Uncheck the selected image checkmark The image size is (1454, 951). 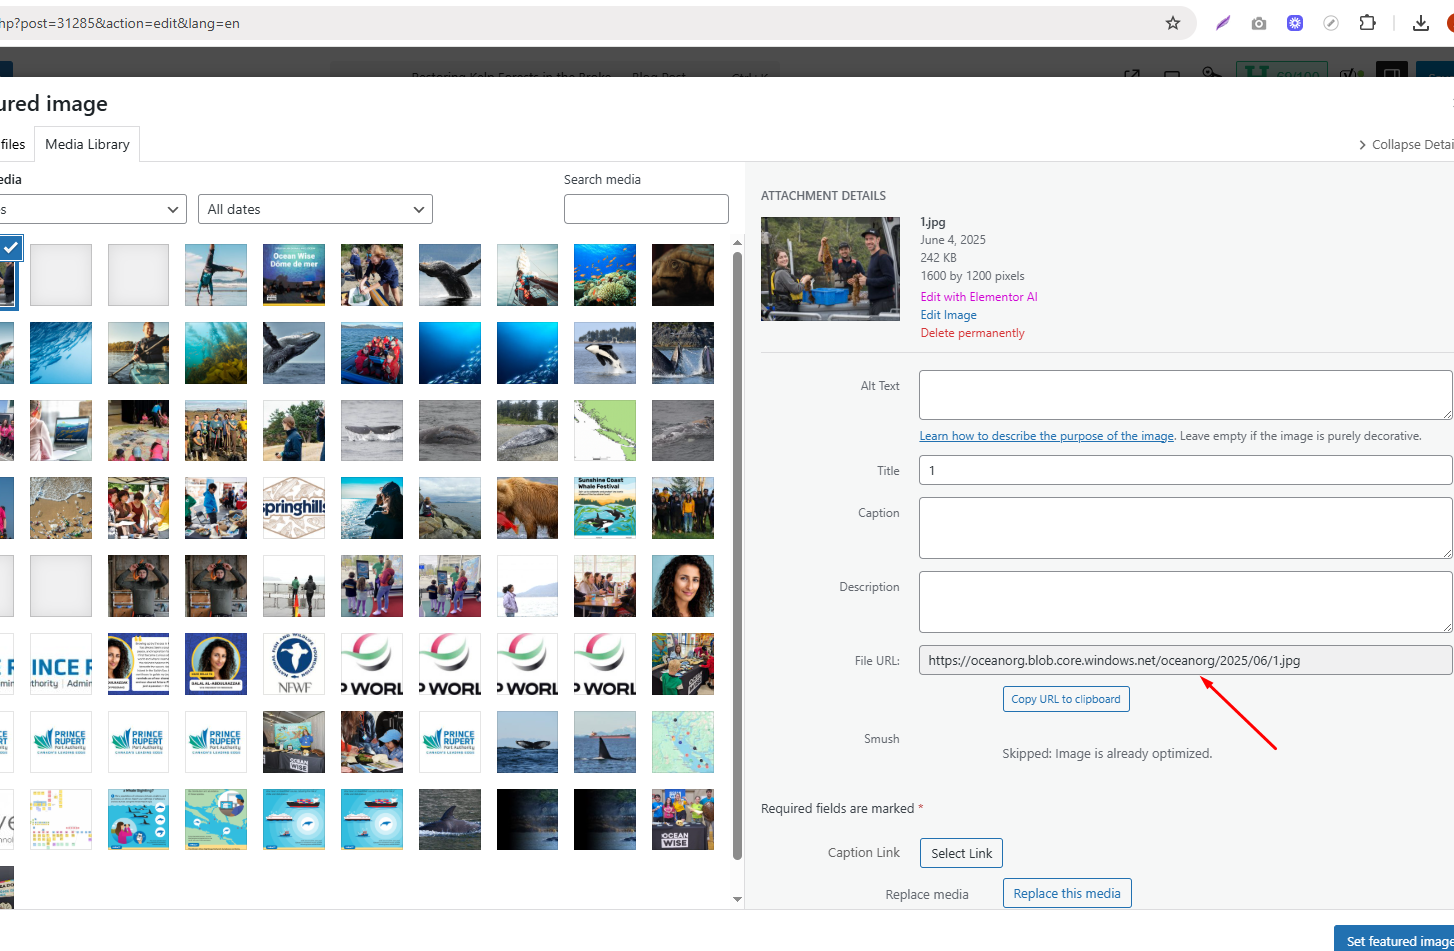[10, 247]
